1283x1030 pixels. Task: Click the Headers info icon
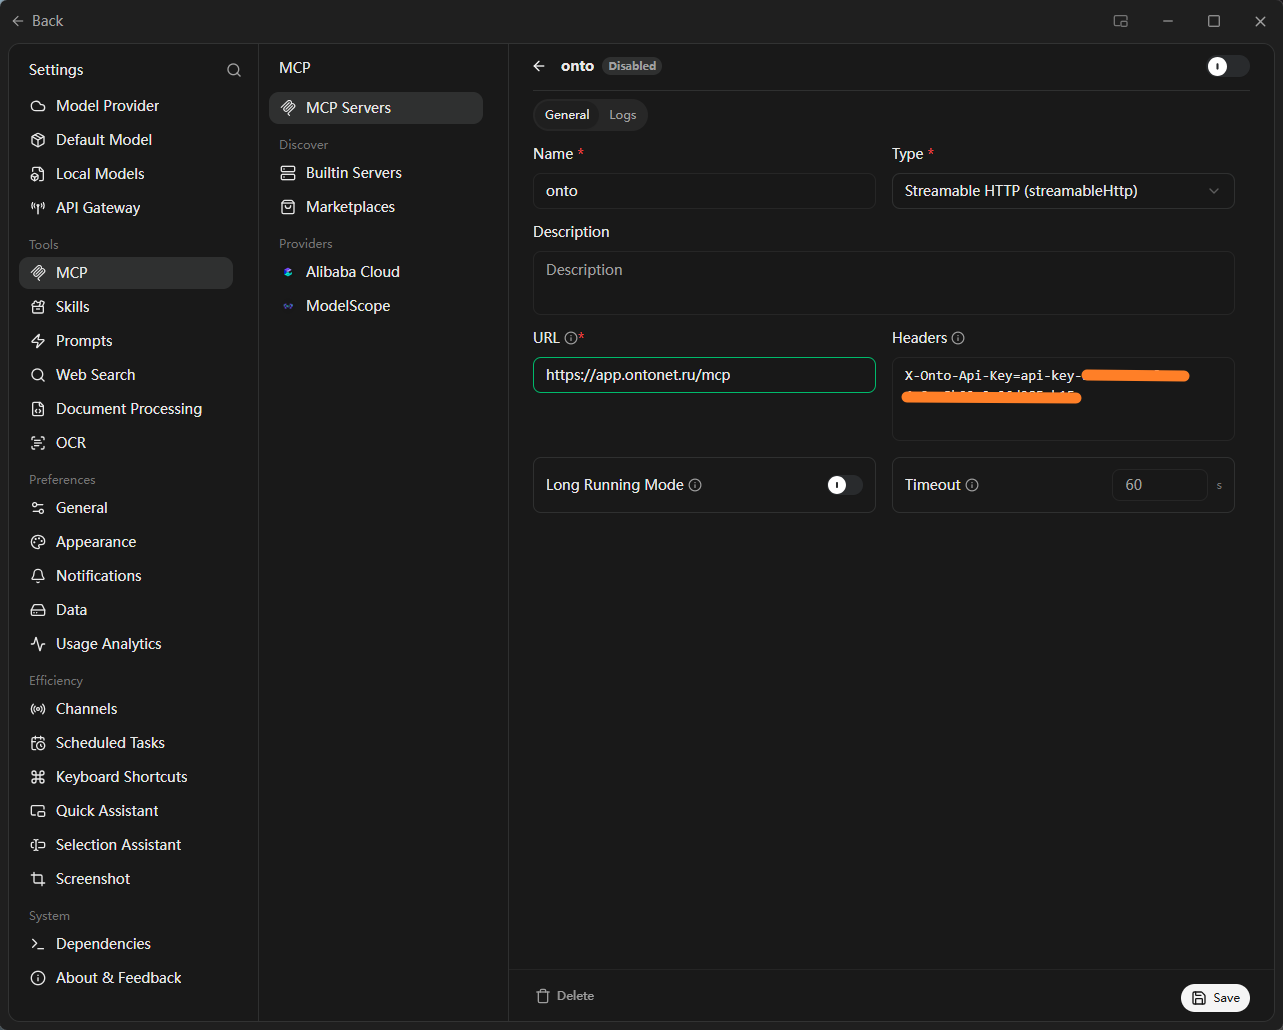tap(958, 338)
